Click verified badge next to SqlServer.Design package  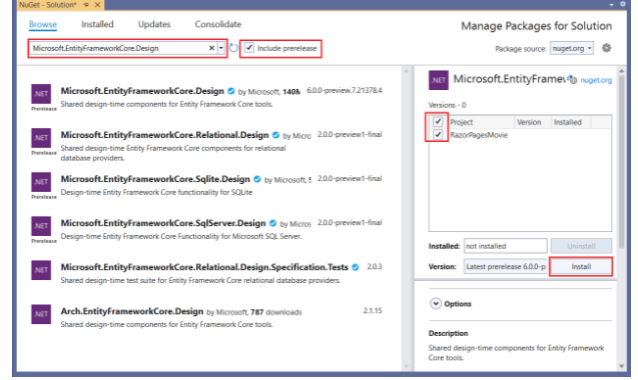coord(273,223)
